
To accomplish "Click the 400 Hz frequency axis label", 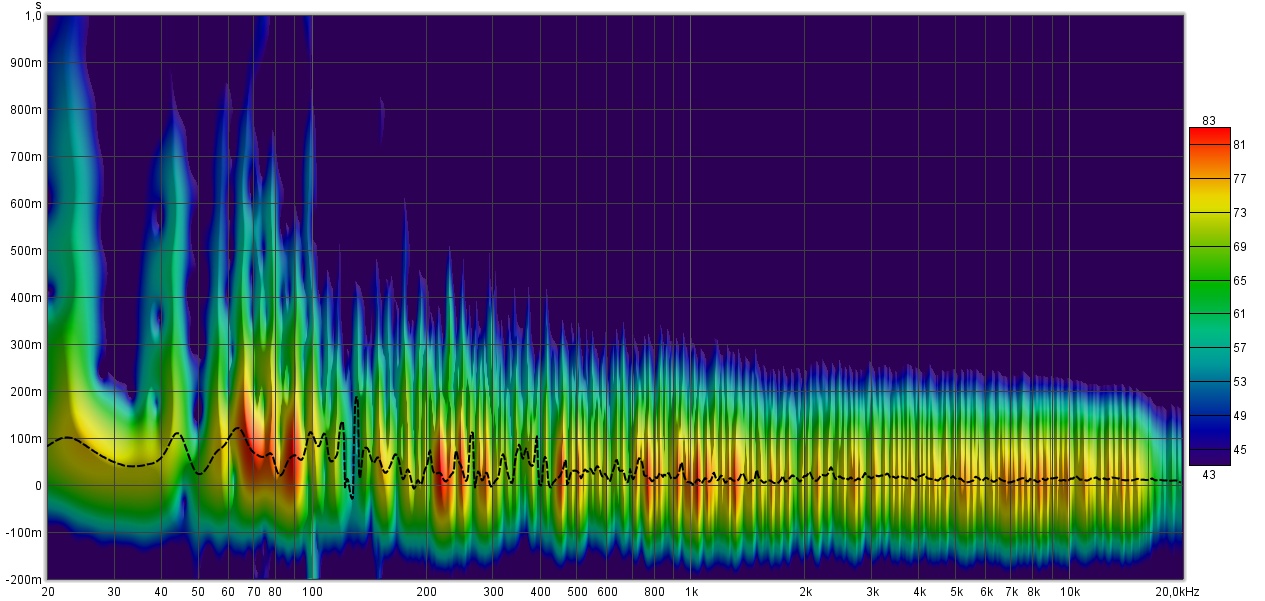I will pos(540,592).
